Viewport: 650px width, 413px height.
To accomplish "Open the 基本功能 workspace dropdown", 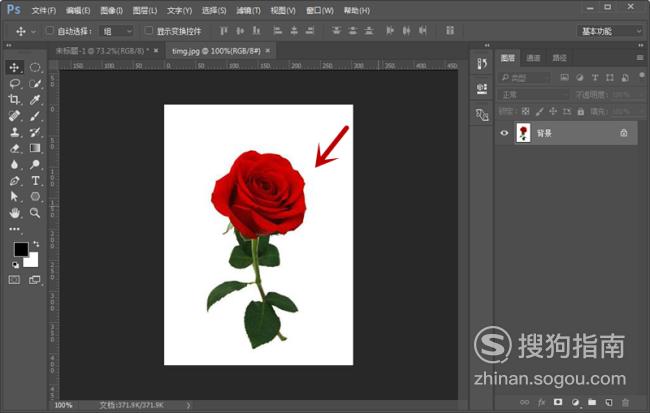I will point(609,31).
